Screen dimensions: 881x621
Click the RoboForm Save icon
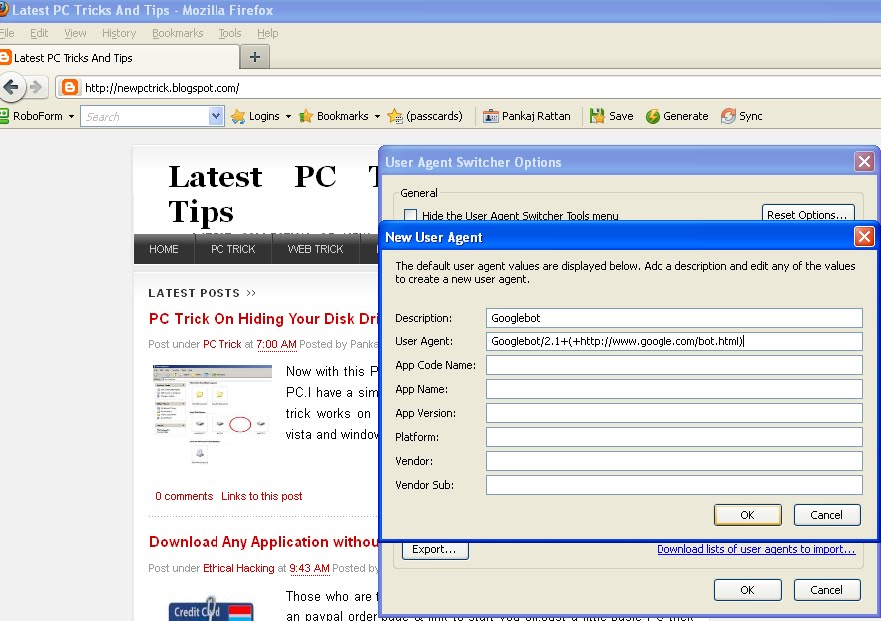point(597,116)
